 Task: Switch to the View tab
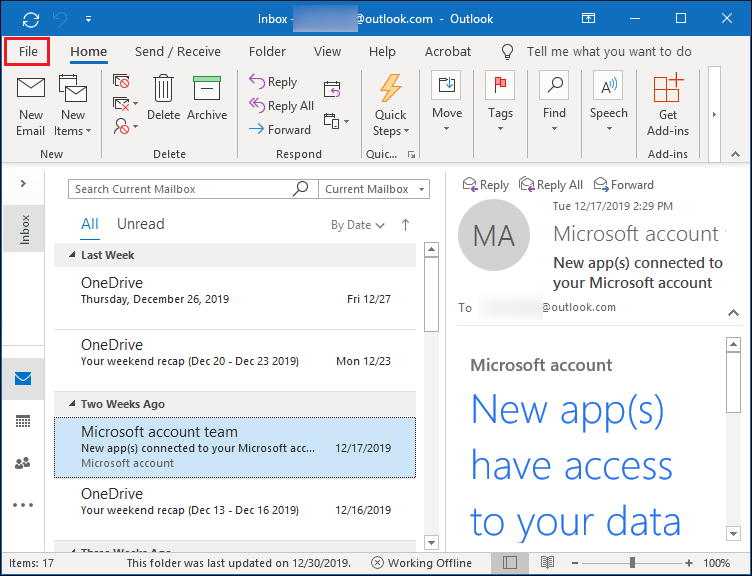[327, 51]
